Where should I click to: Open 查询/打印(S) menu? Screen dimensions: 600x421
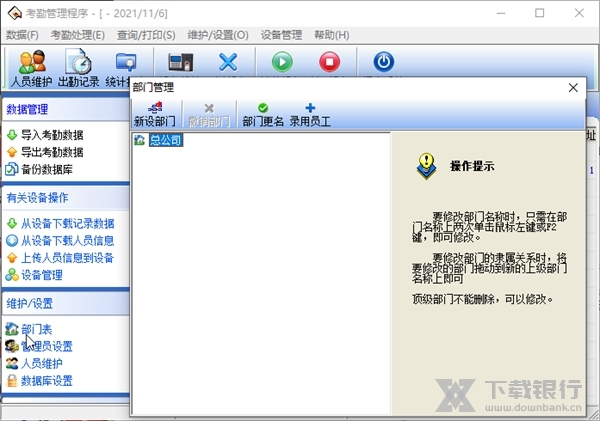tap(146, 35)
